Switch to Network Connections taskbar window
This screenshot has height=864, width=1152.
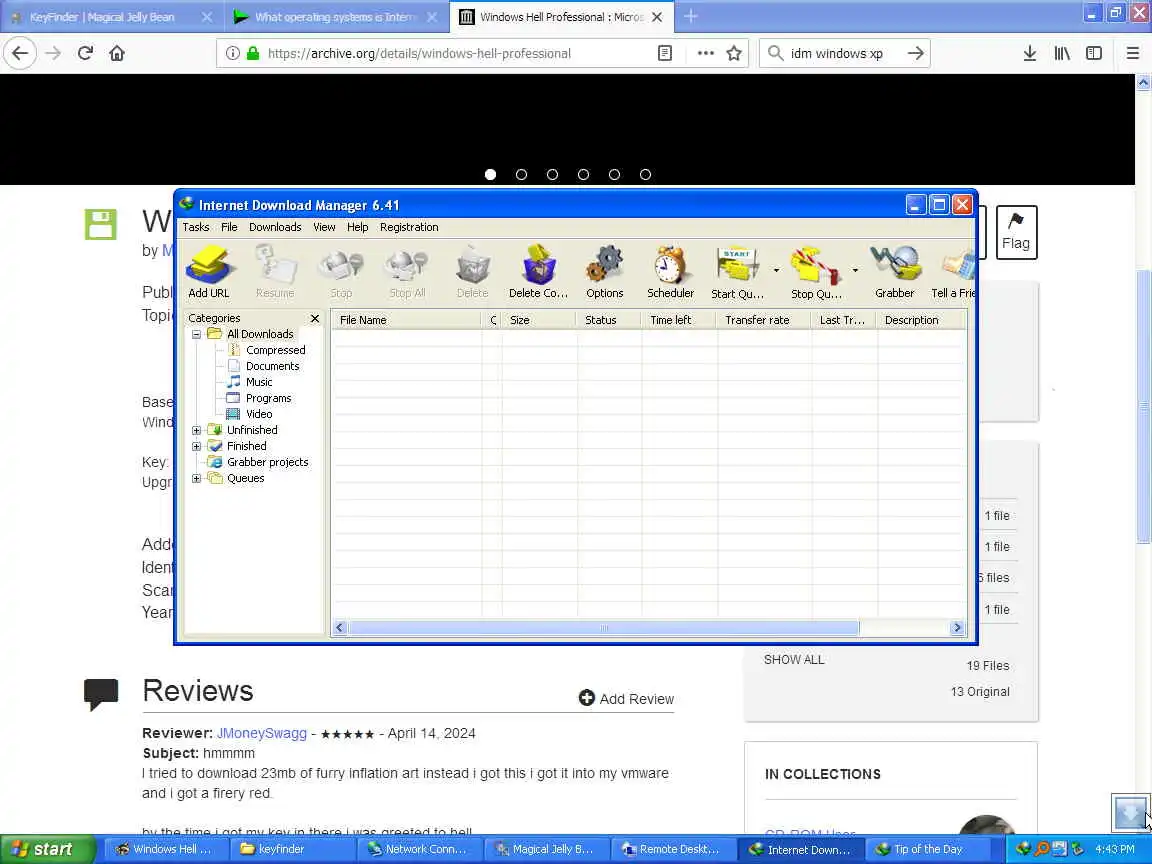point(419,849)
